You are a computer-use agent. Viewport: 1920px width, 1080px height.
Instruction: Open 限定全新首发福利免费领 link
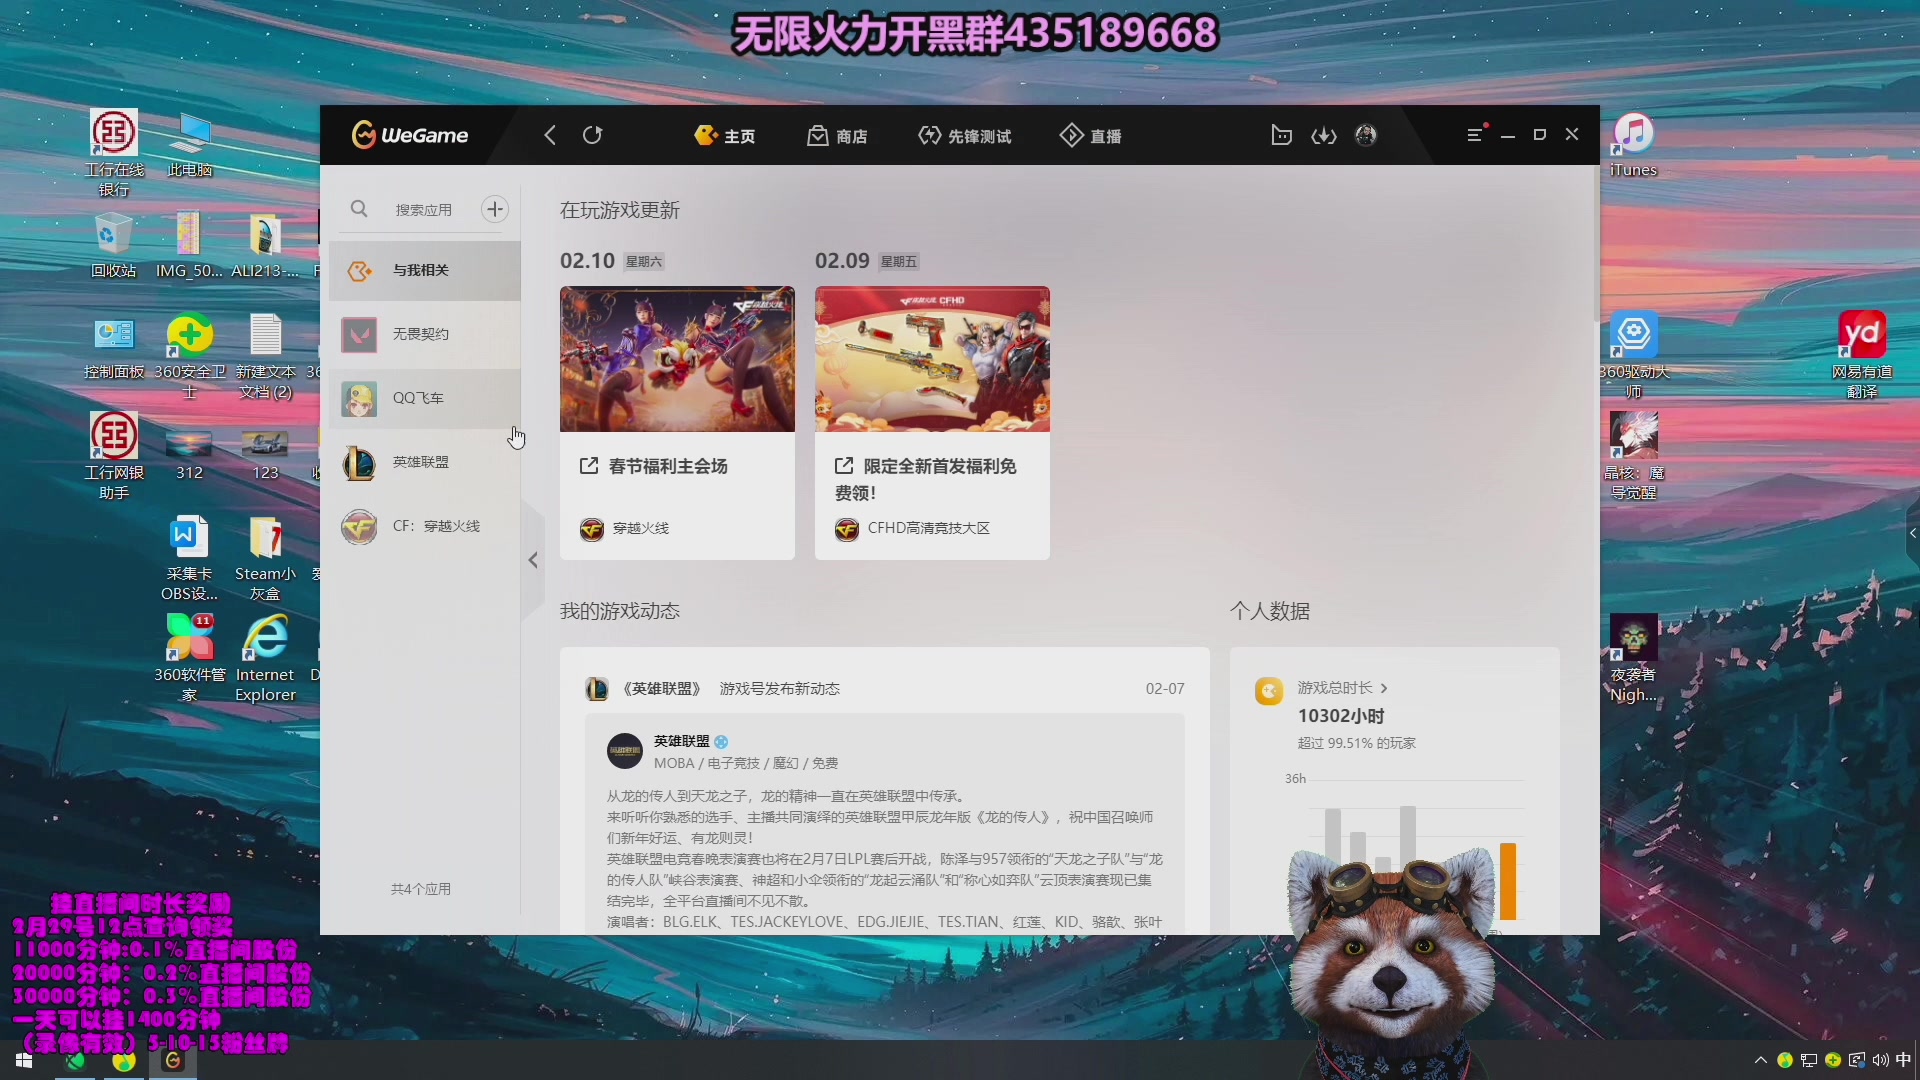[926, 479]
